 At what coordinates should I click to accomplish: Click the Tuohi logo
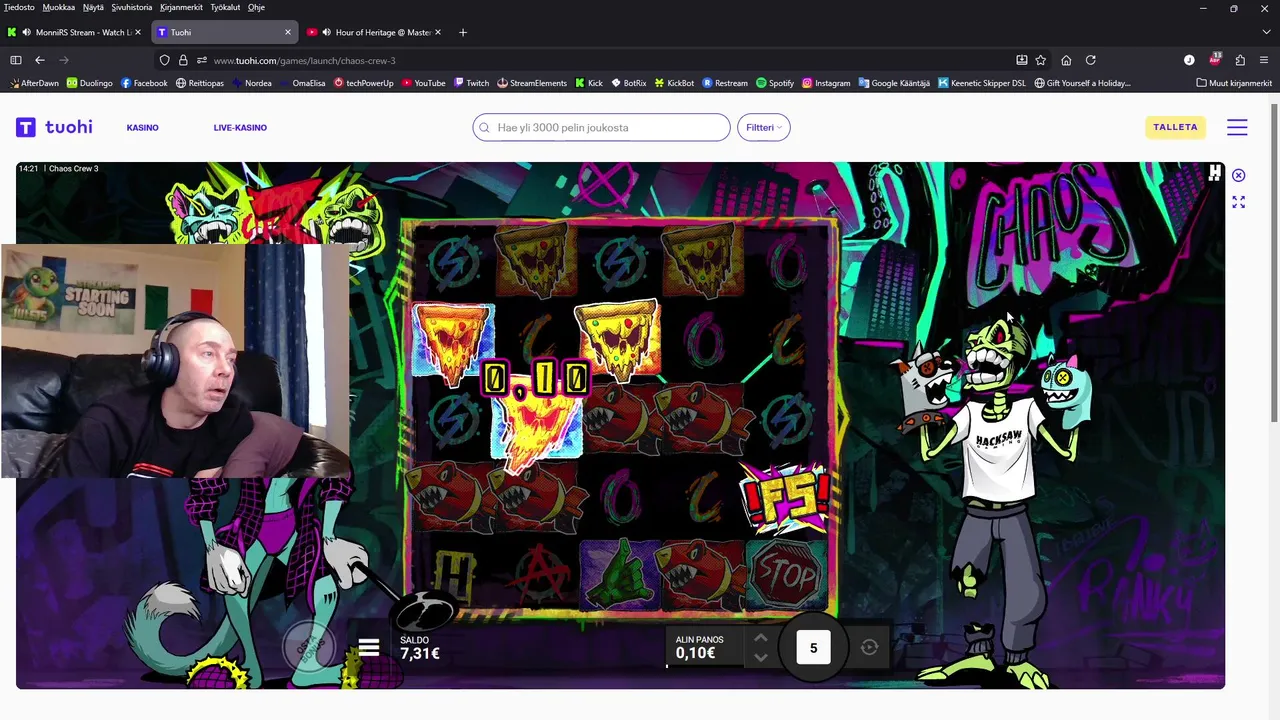54,127
